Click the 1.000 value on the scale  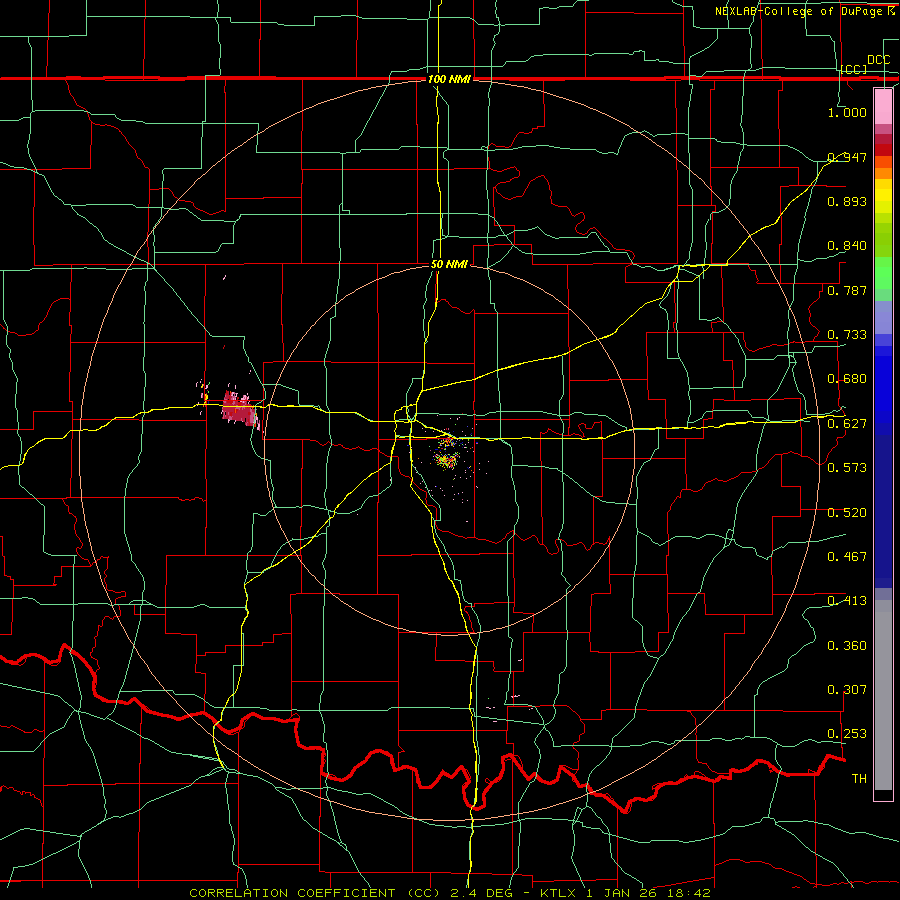tap(847, 112)
